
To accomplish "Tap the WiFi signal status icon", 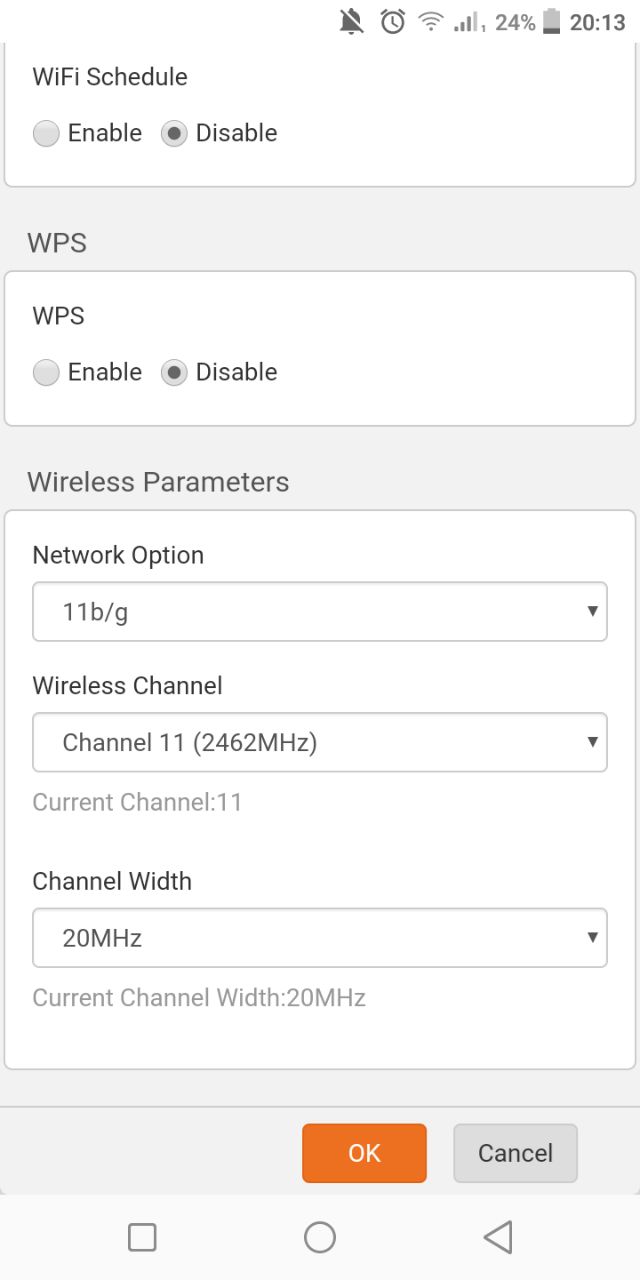I will 431,22.
